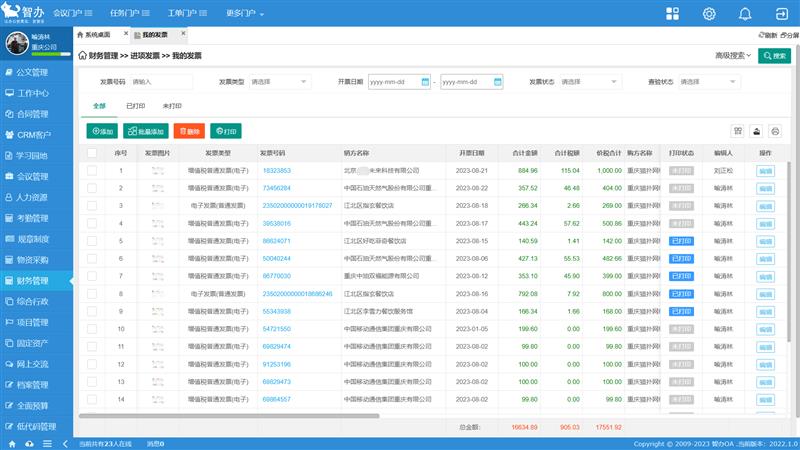Image resolution: width=800 pixels, height=450 pixels.
Task: Click the horizontal scrollbar below the table
Action: click(400, 415)
